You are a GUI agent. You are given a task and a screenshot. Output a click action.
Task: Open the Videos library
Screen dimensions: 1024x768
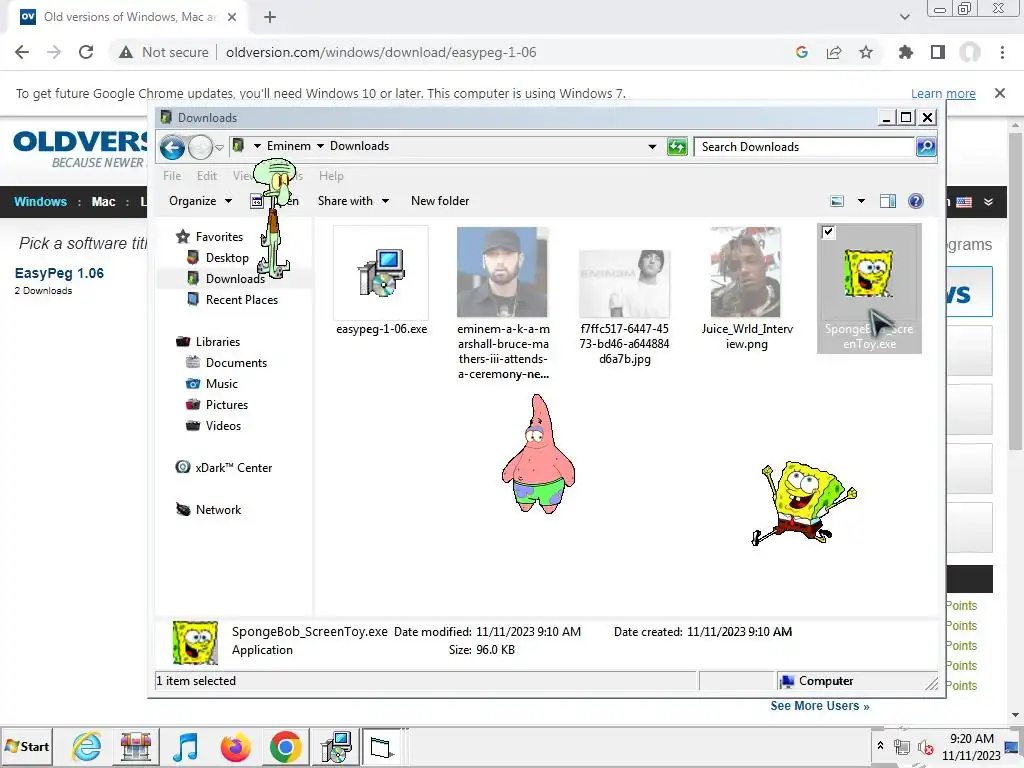(x=223, y=425)
